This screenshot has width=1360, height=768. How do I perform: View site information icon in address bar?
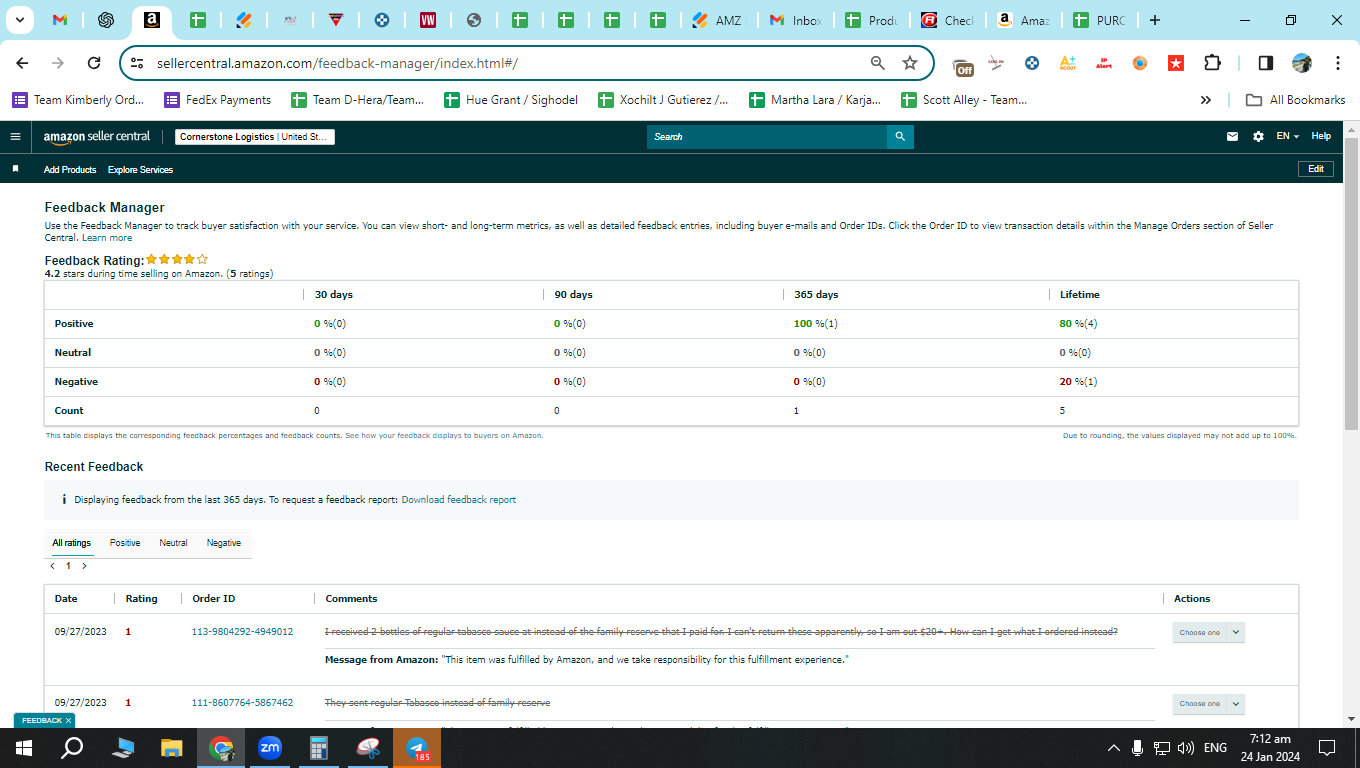point(137,63)
